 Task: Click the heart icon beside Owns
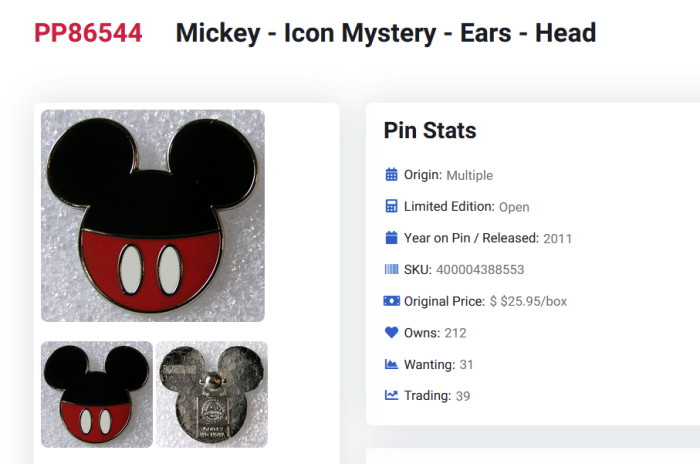[x=392, y=333]
